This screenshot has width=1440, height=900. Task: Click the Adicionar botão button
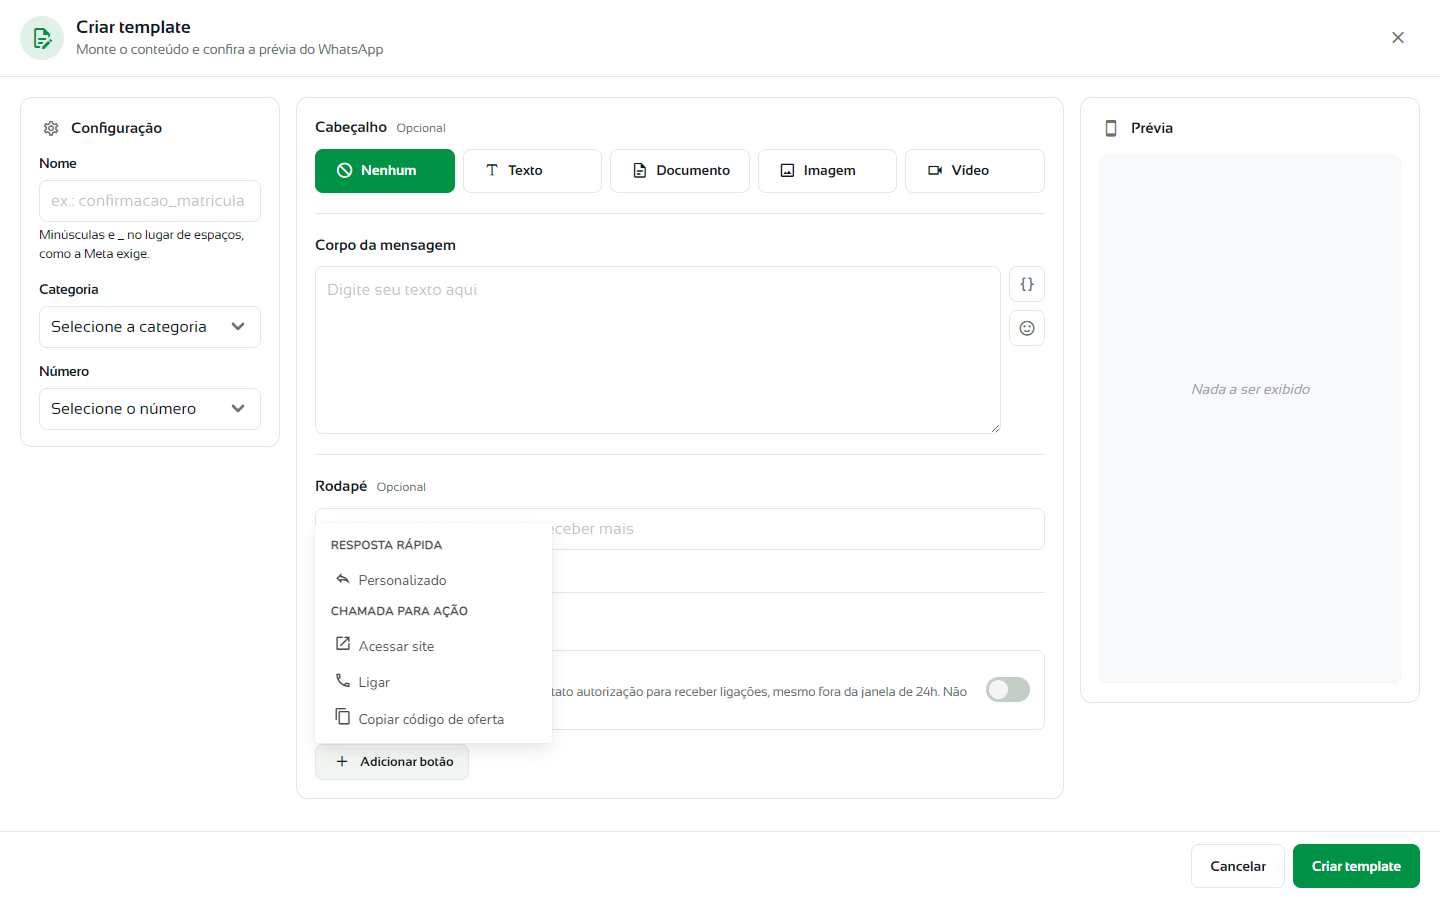click(x=392, y=762)
